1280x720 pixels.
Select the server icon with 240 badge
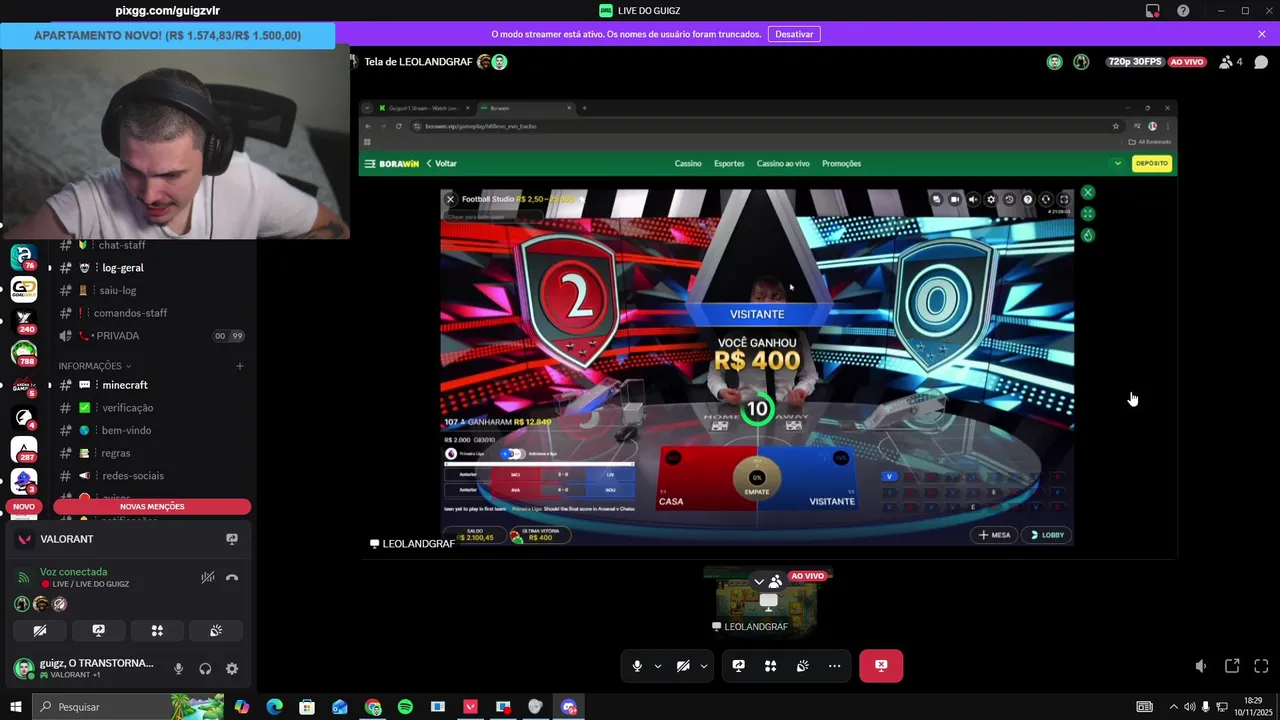[24, 321]
